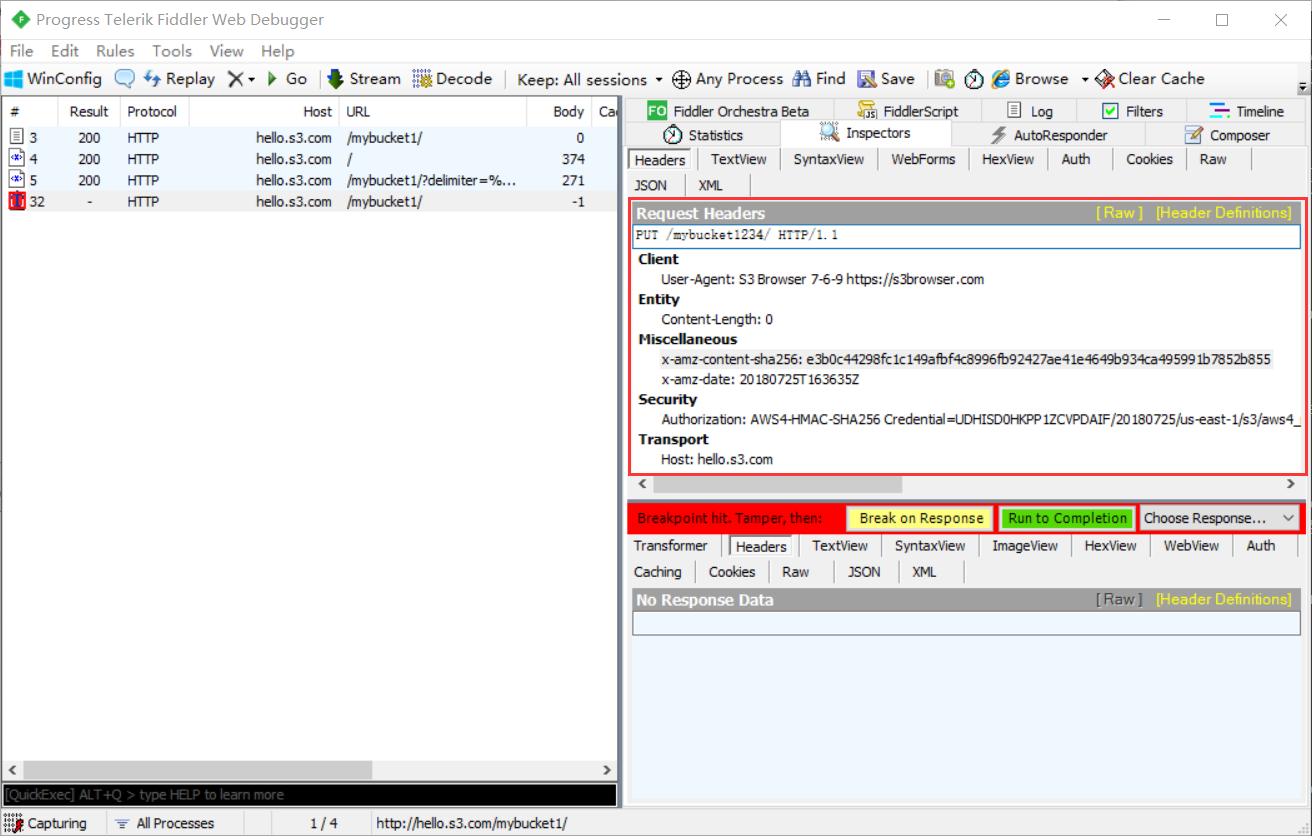1312x836 pixels.
Task: Resume breakpoints with the Go button
Action: coord(287,79)
